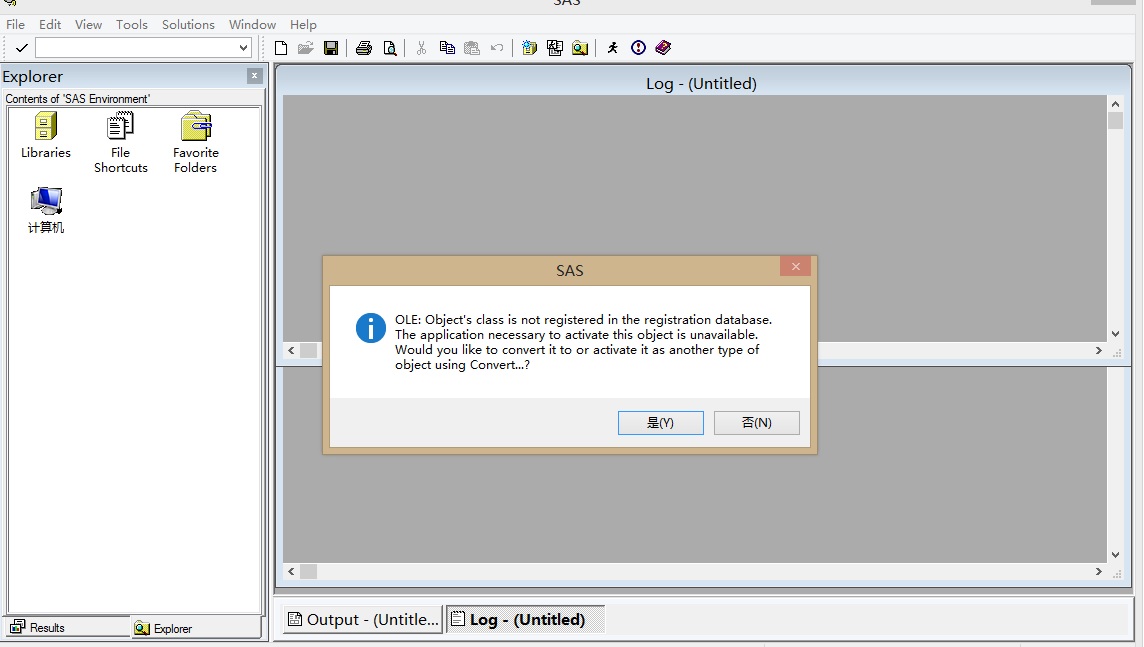This screenshot has height=647, width=1144.
Task: Open the File menu
Action: (15, 25)
